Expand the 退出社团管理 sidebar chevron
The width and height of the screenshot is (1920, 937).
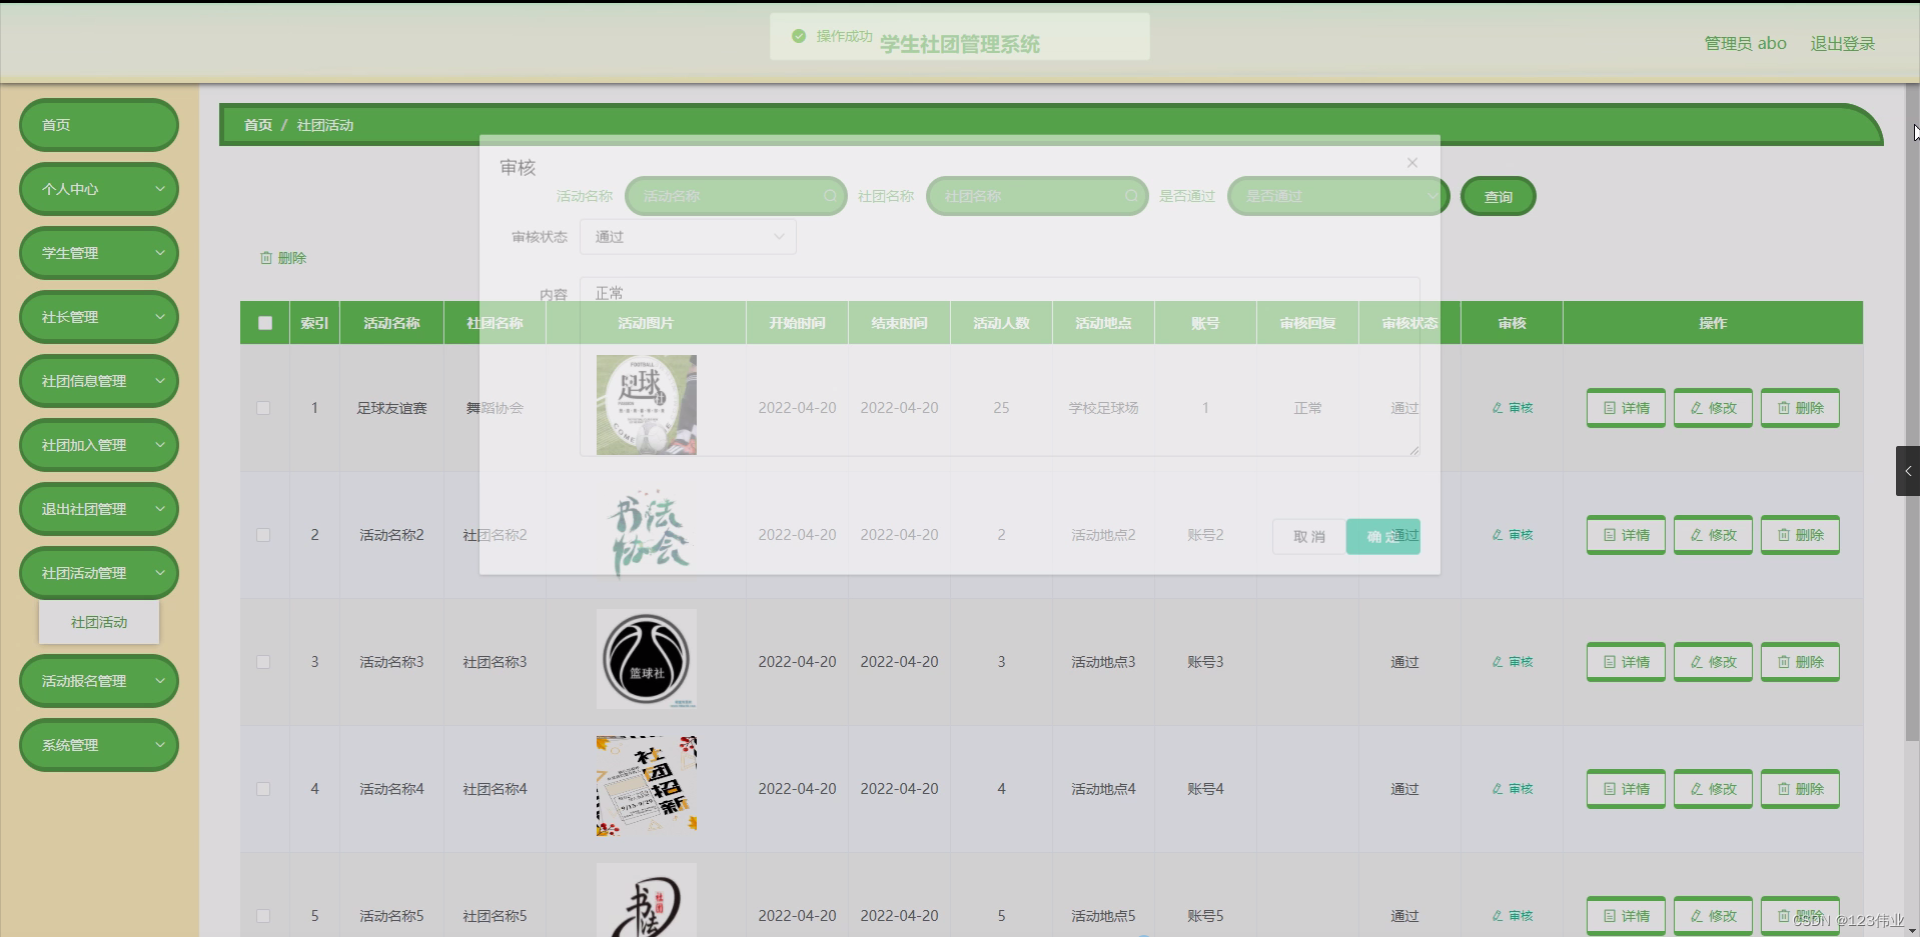point(160,509)
